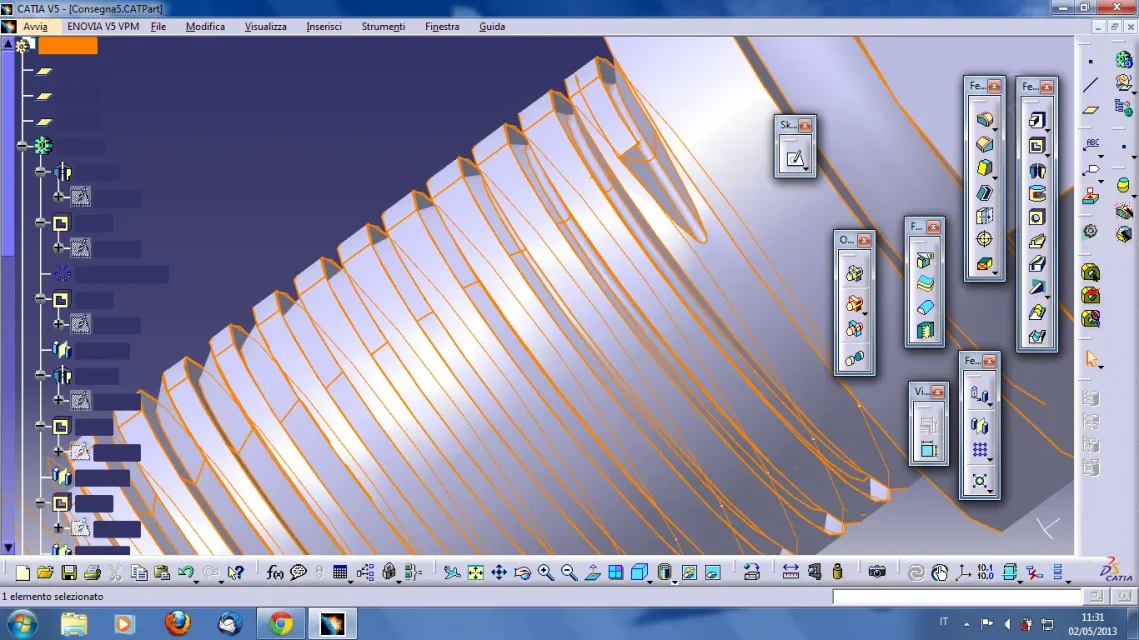Image resolution: width=1139 pixels, height=640 pixels.
Task: Click the command input field in status bar
Action: 957,597
